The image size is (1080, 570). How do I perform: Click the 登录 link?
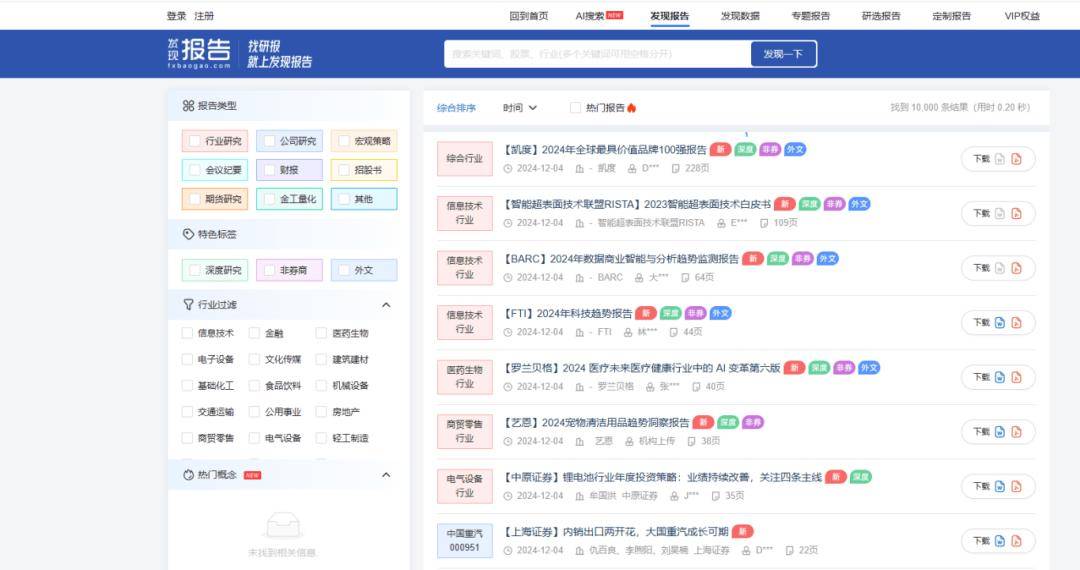click(x=176, y=16)
